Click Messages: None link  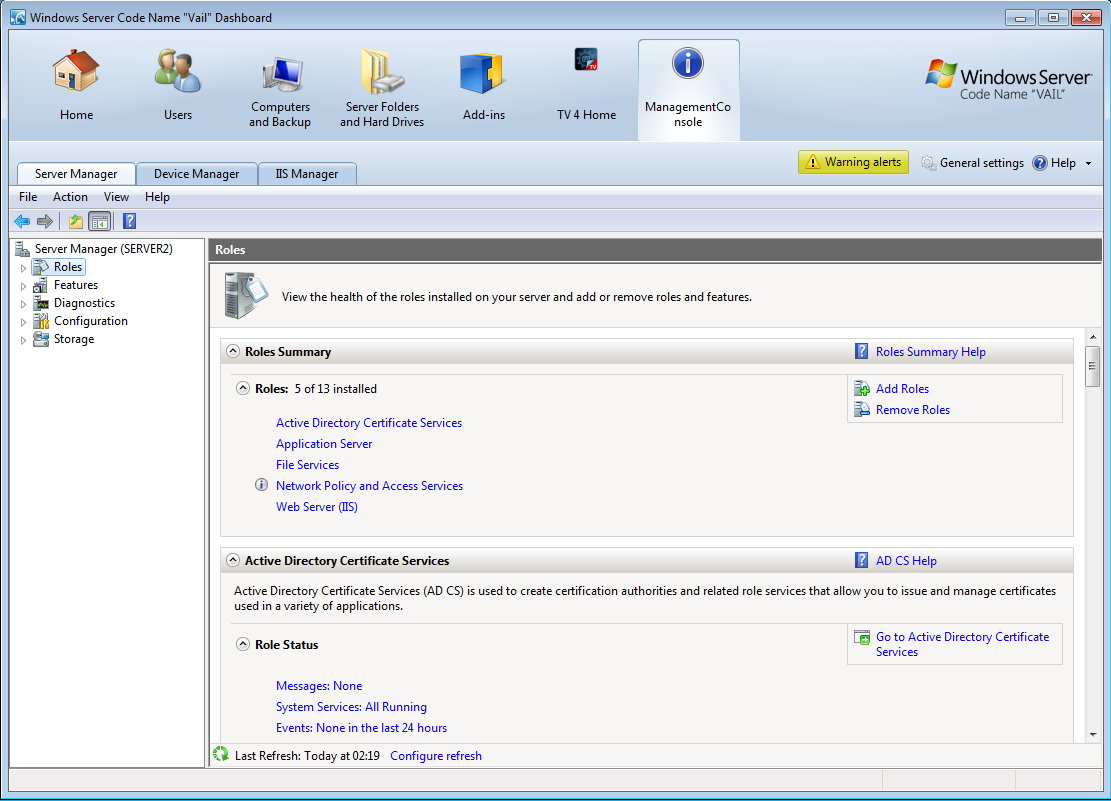coord(319,686)
